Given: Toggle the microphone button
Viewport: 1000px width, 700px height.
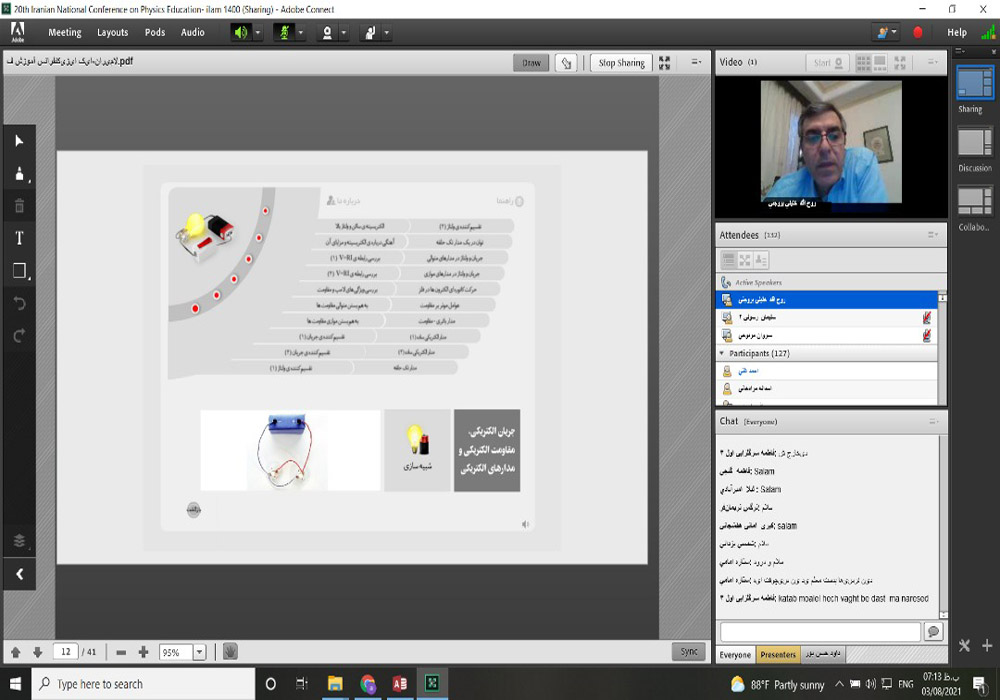Looking at the screenshot, I should (284, 32).
